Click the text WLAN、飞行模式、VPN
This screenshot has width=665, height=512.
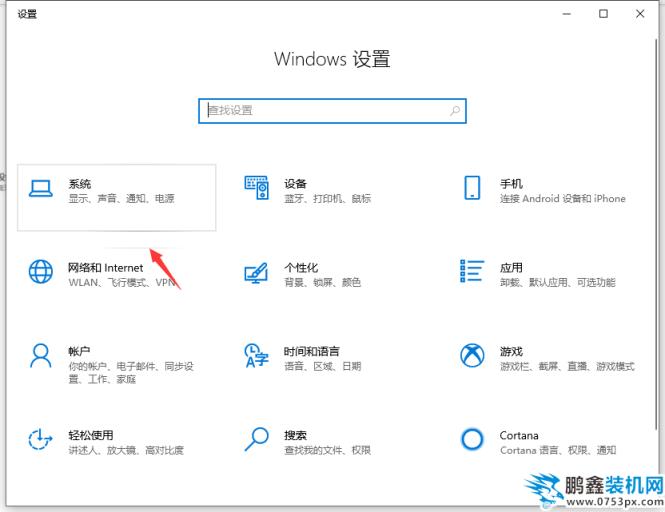pos(122,283)
